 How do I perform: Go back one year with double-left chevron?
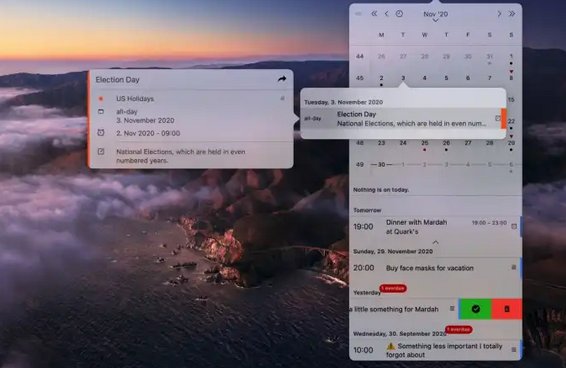pyautogui.click(x=374, y=14)
